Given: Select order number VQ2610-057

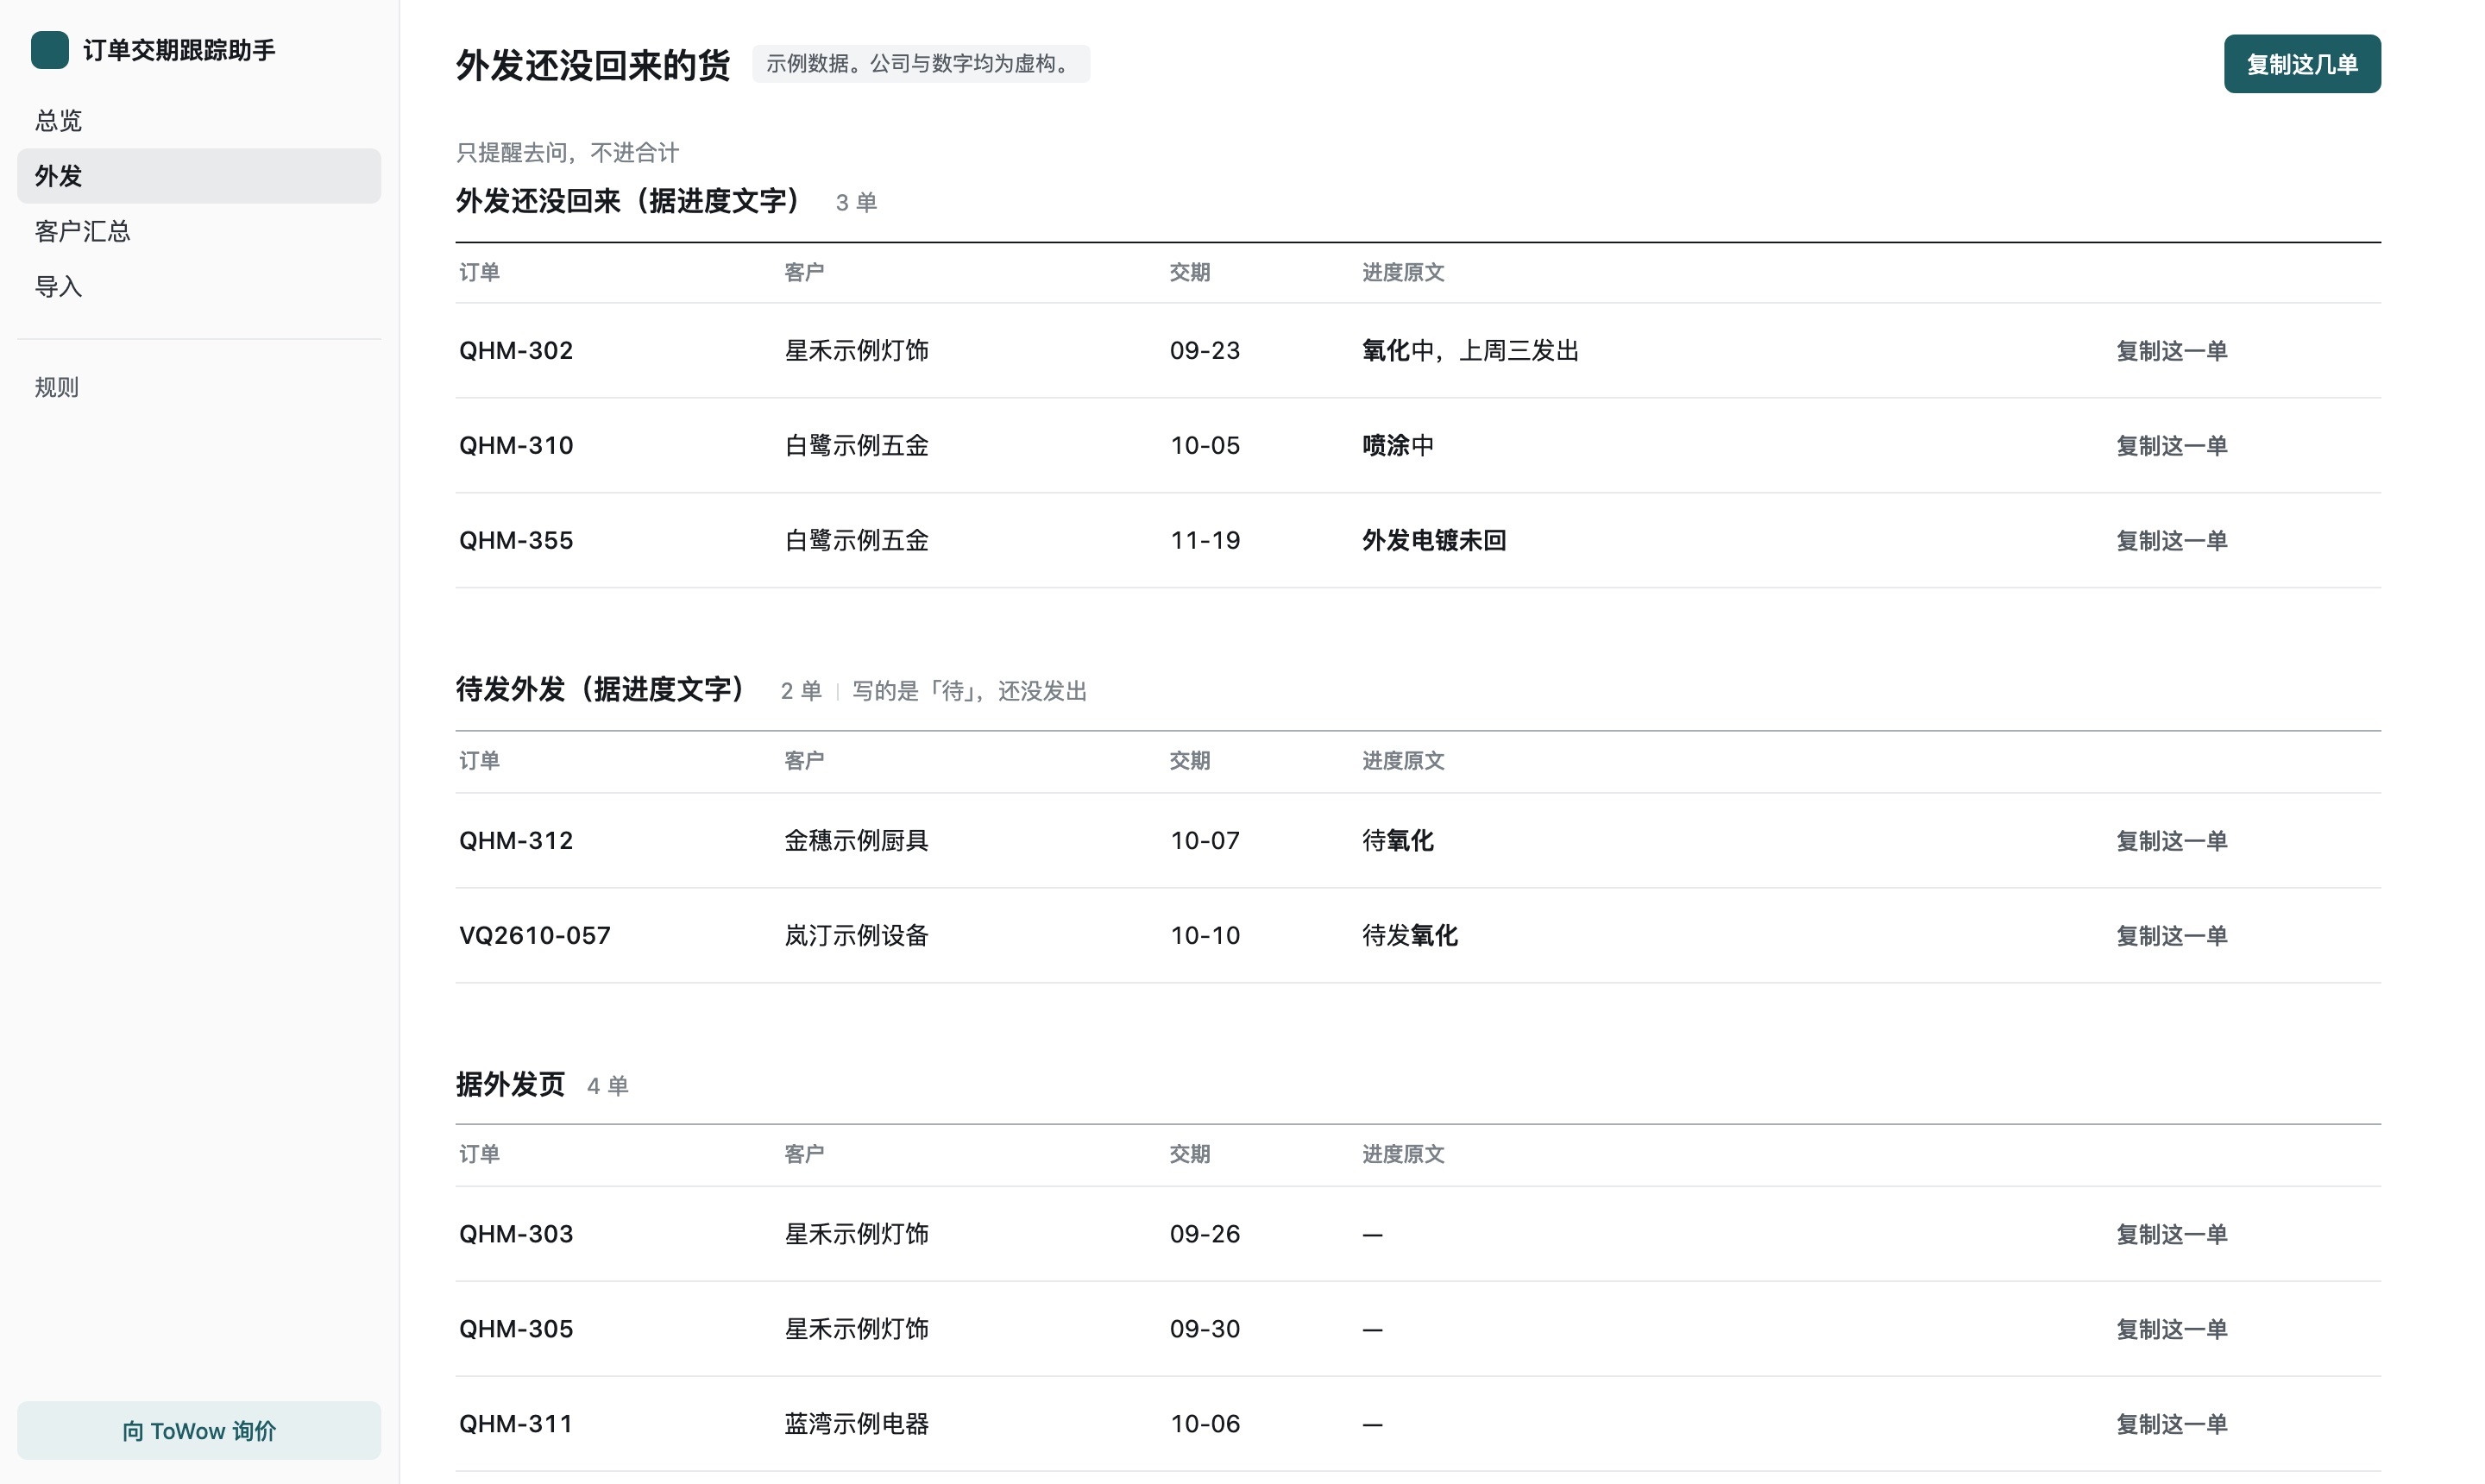Looking at the screenshot, I should [535, 936].
